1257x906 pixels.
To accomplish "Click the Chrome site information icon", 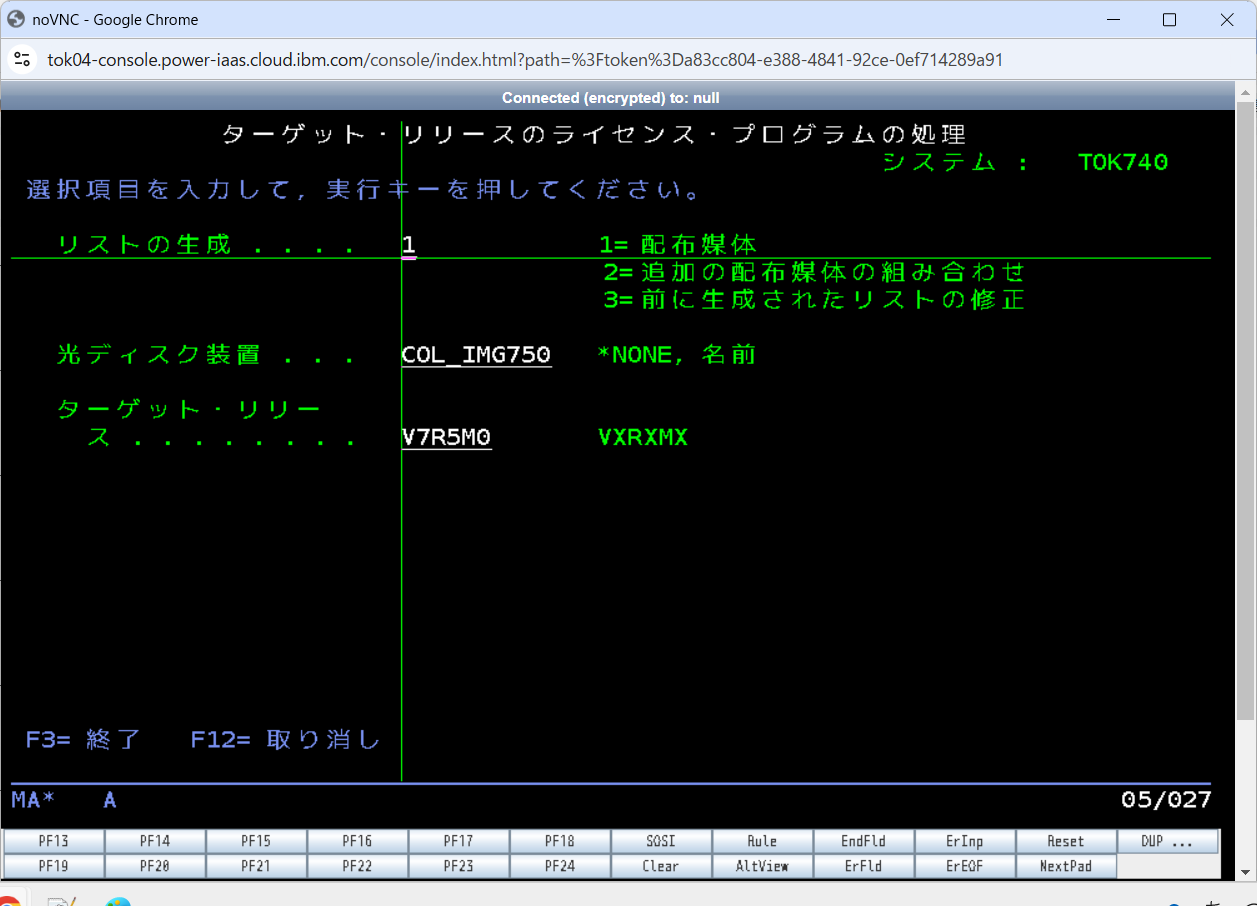I will (x=22, y=60).
